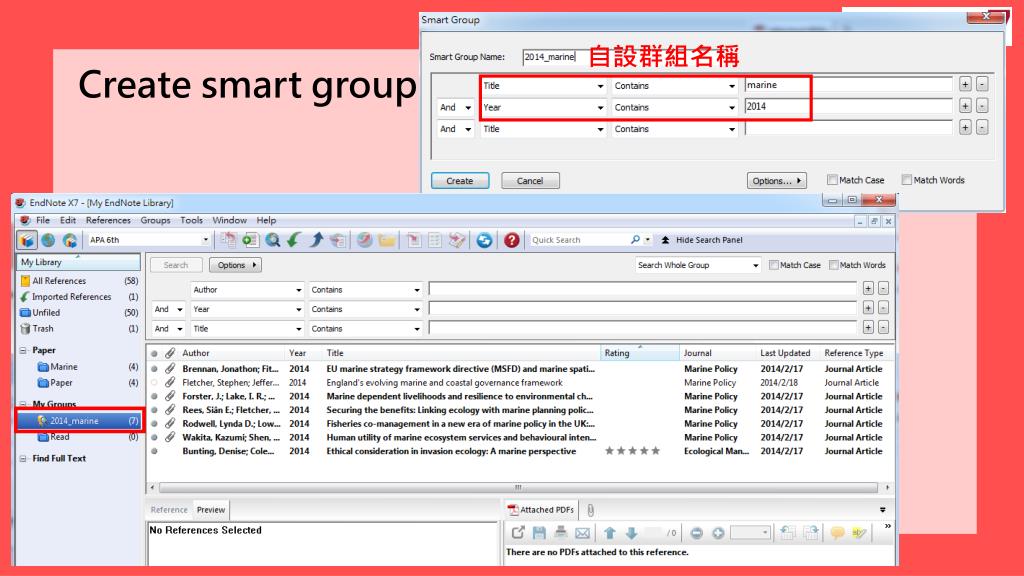Open the And operator dropdown beside Year in dialog
The image size is (1024, 576).
468,108
